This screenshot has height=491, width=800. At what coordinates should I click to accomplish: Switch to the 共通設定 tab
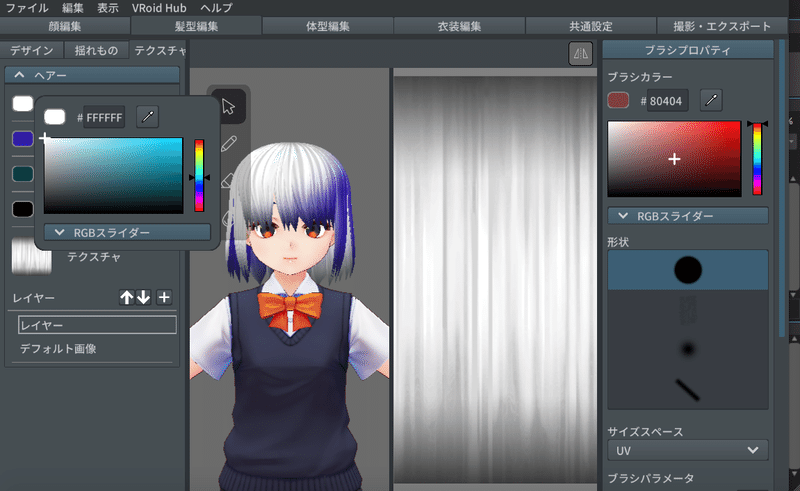tap(591, 26)
